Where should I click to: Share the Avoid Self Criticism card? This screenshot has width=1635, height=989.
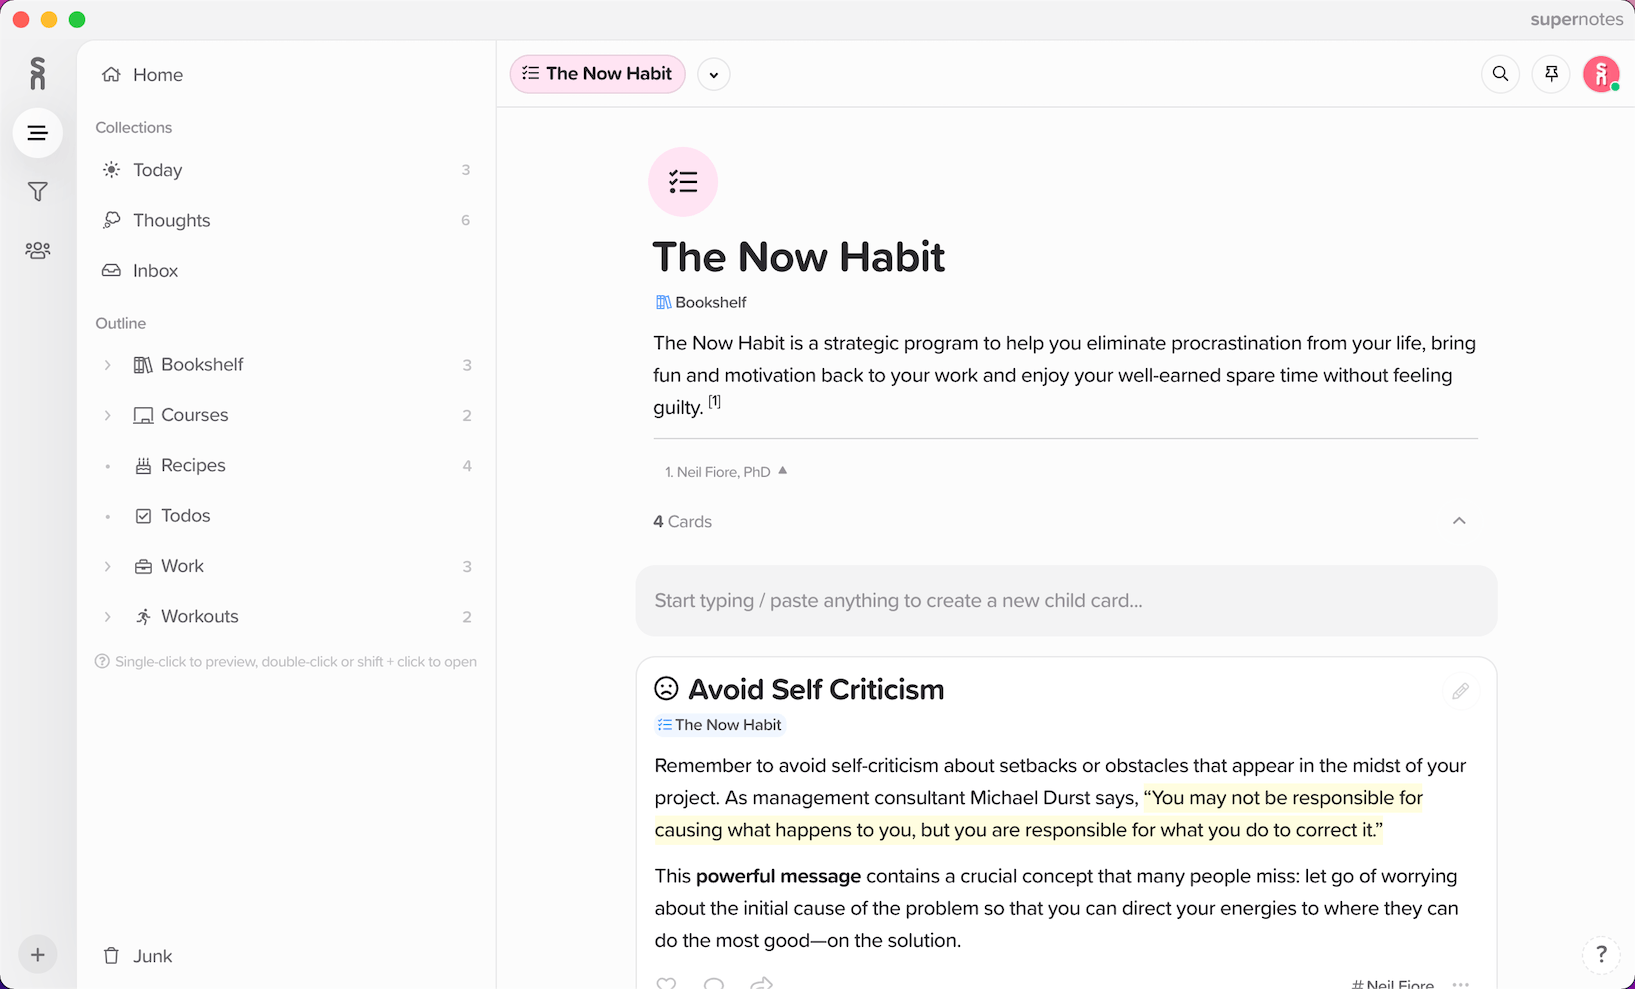761,982
